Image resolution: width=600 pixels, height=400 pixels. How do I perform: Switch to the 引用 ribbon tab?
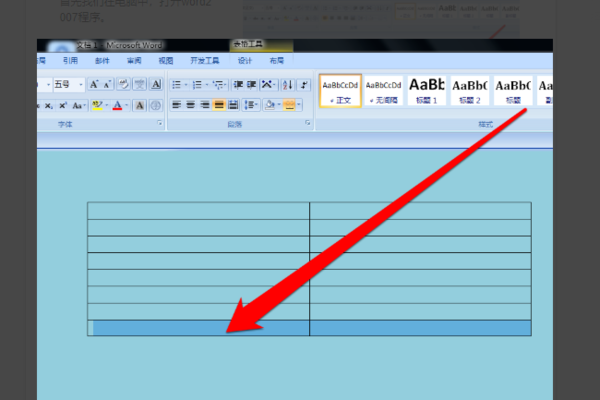pyautogui.click(x=70, y=60)
